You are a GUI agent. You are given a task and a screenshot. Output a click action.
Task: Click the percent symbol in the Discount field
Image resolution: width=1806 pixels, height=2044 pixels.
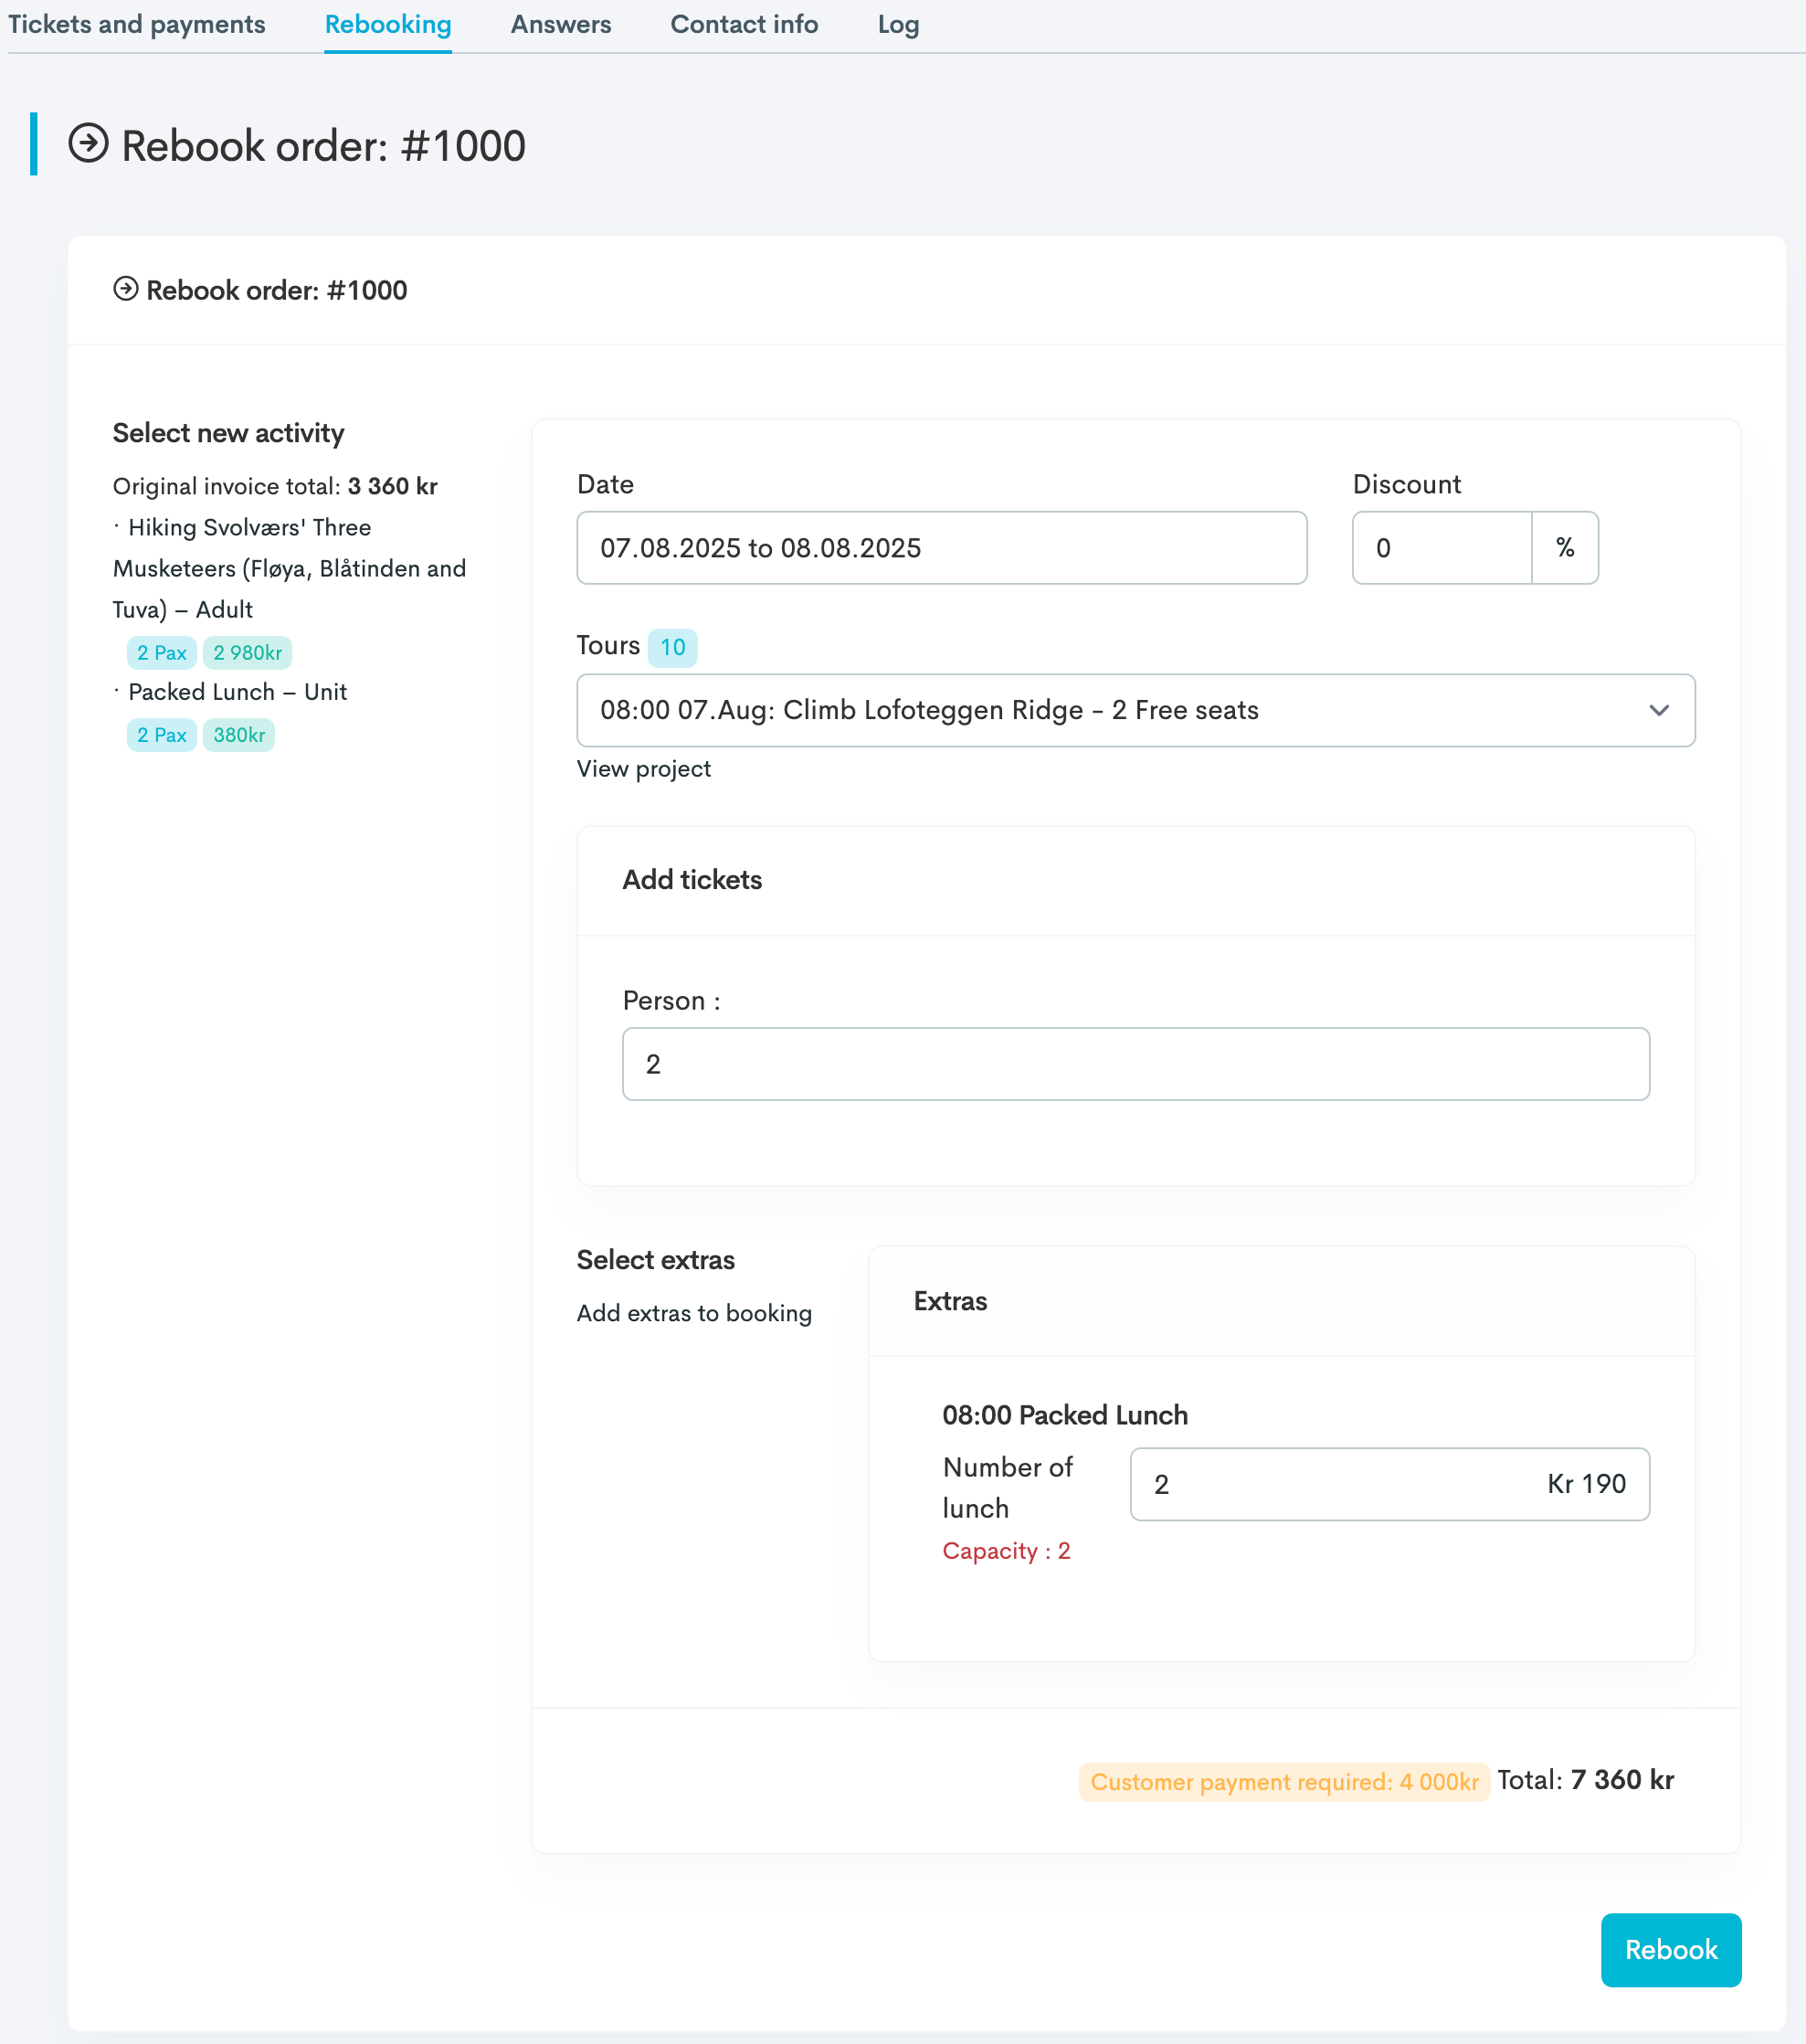point(1564,548)
